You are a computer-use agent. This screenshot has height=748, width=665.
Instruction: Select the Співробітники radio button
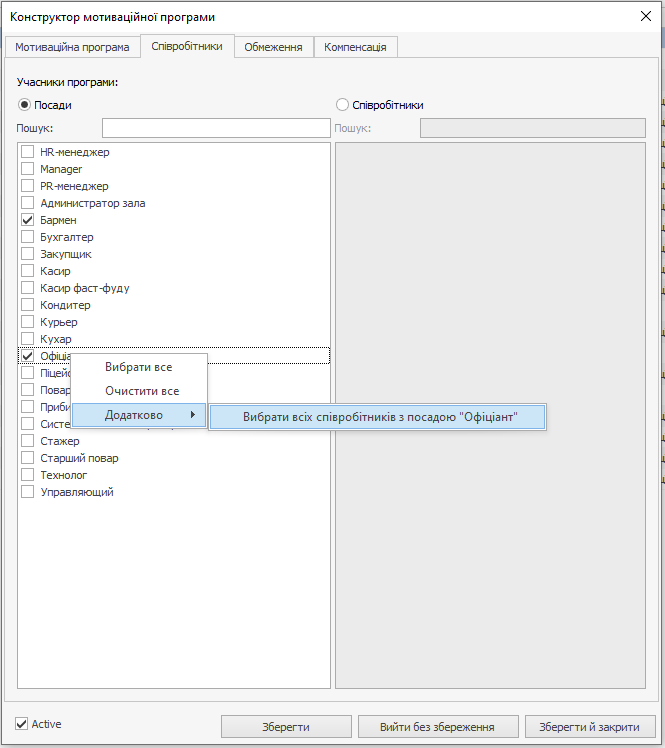[x=343, y=105]
